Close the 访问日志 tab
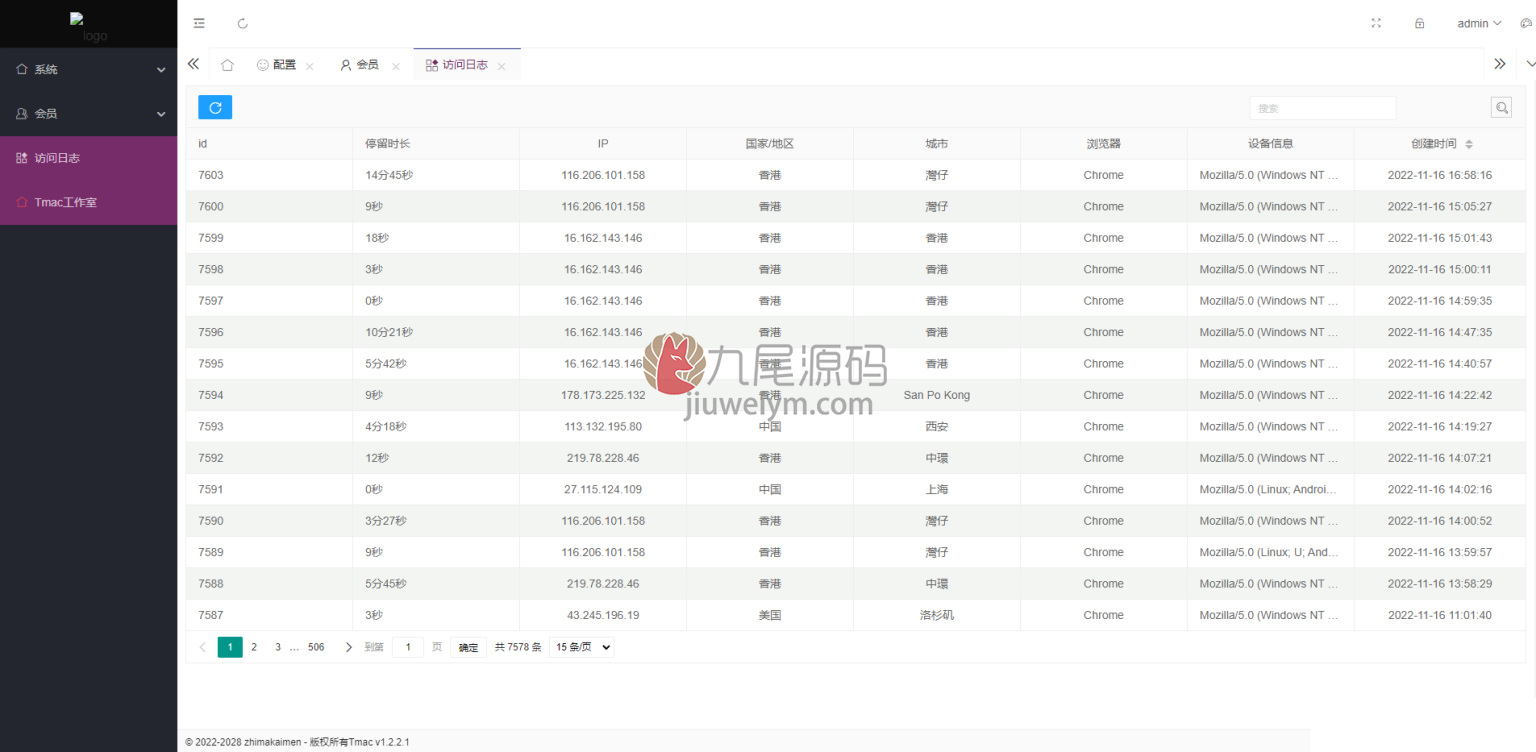This screenshot has height=752, width=1536. (502, 66)
